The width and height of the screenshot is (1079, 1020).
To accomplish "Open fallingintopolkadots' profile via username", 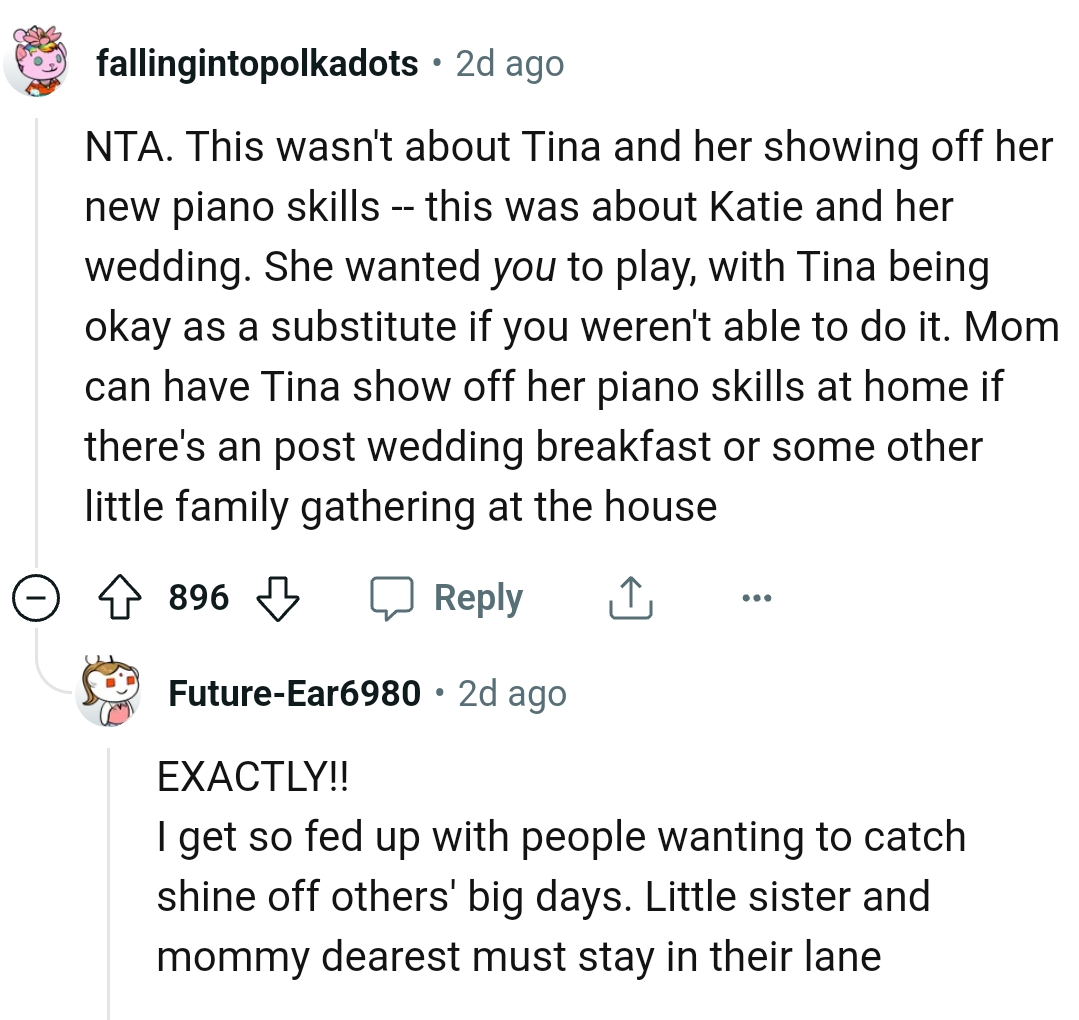I will tap(255, 62).
